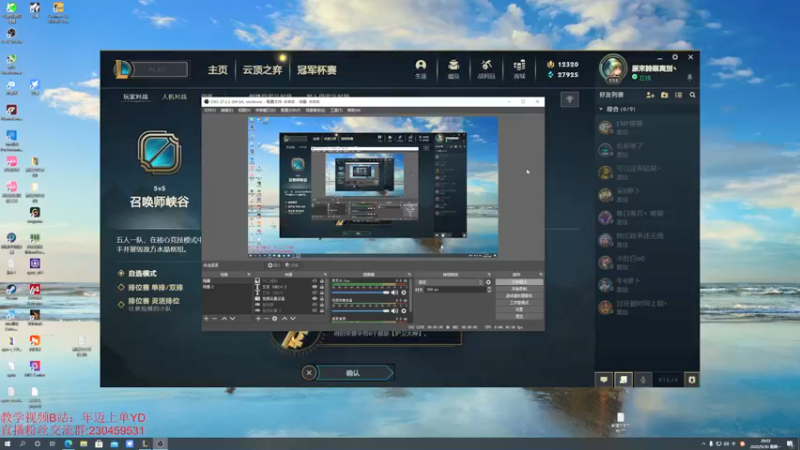
Task: Toggle eye visibility for 文本 (GDI+) 2 source
Action: point(315,287)
